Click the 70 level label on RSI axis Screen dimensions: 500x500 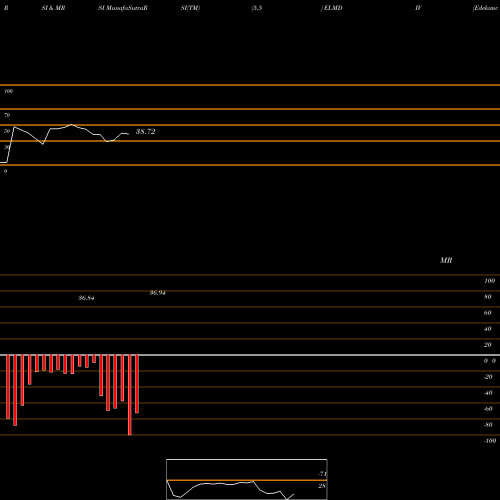(7, 115)
